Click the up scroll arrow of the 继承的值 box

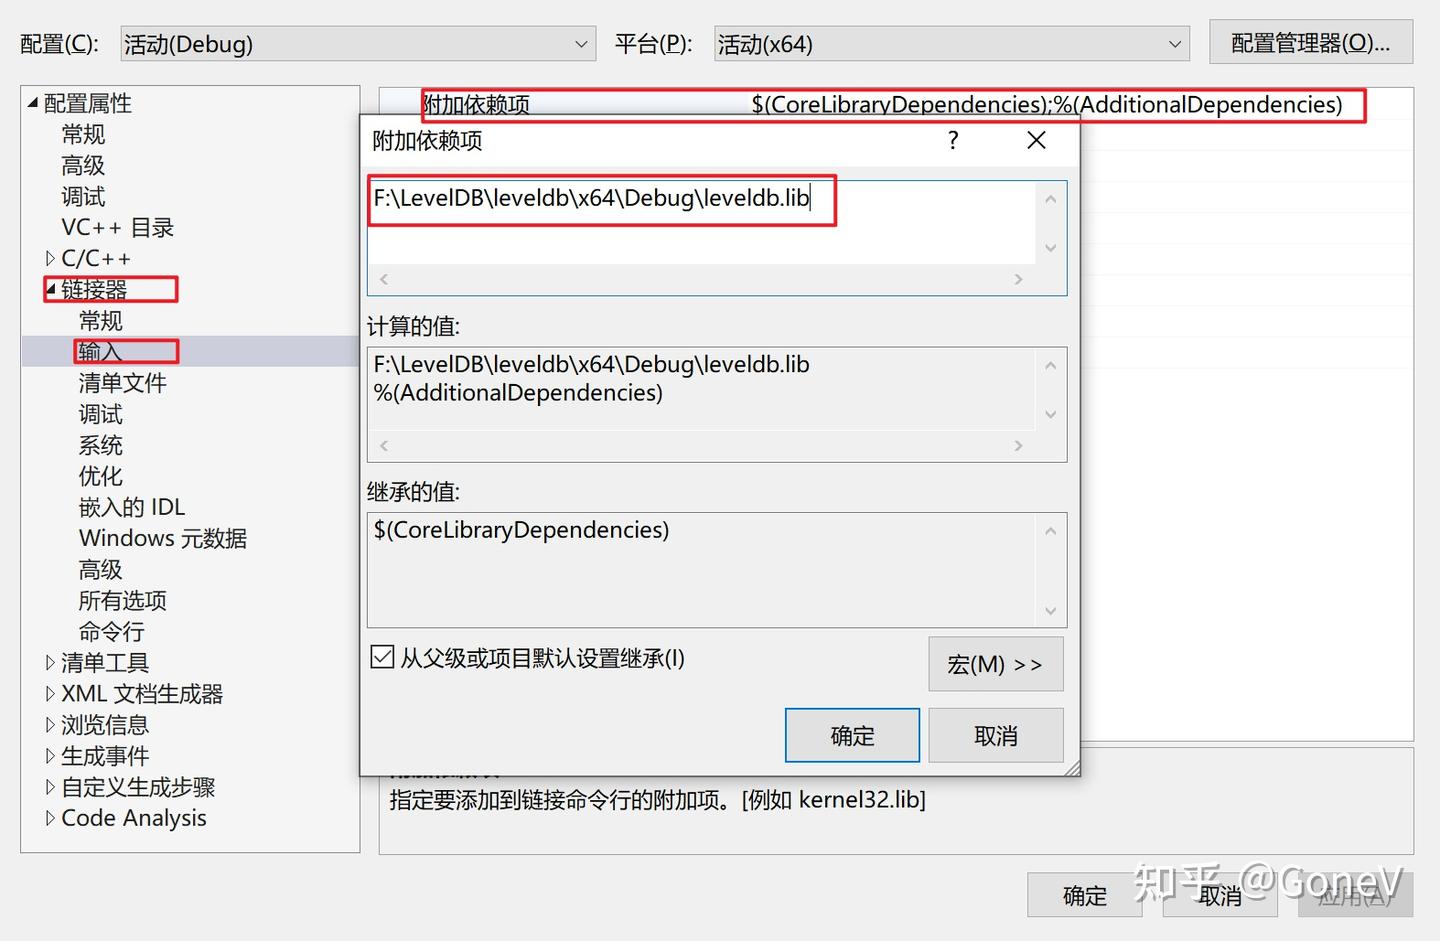click(x=1050, y=530)
